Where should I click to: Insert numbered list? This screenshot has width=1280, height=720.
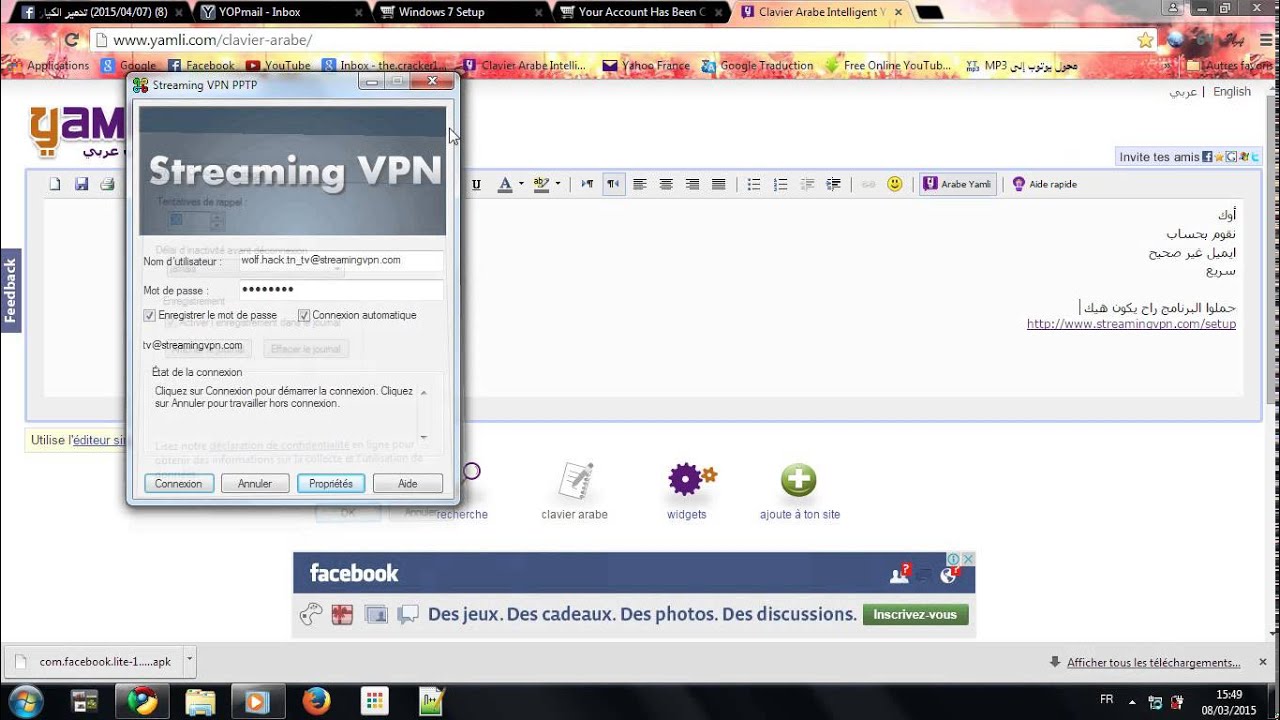(x=781, y=184)
